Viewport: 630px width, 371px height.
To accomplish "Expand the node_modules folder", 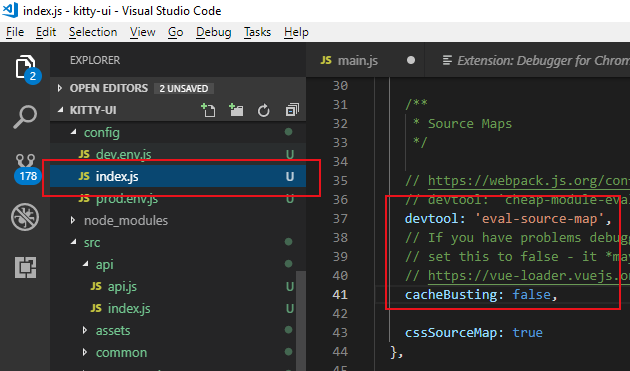I will point(126,220).
